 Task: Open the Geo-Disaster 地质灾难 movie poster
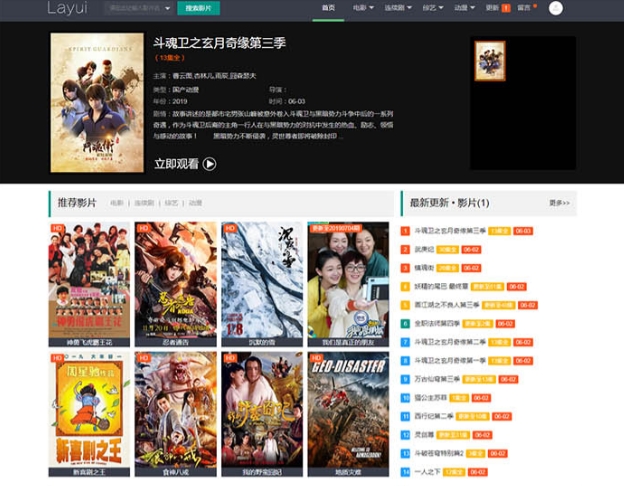(348, 414)
